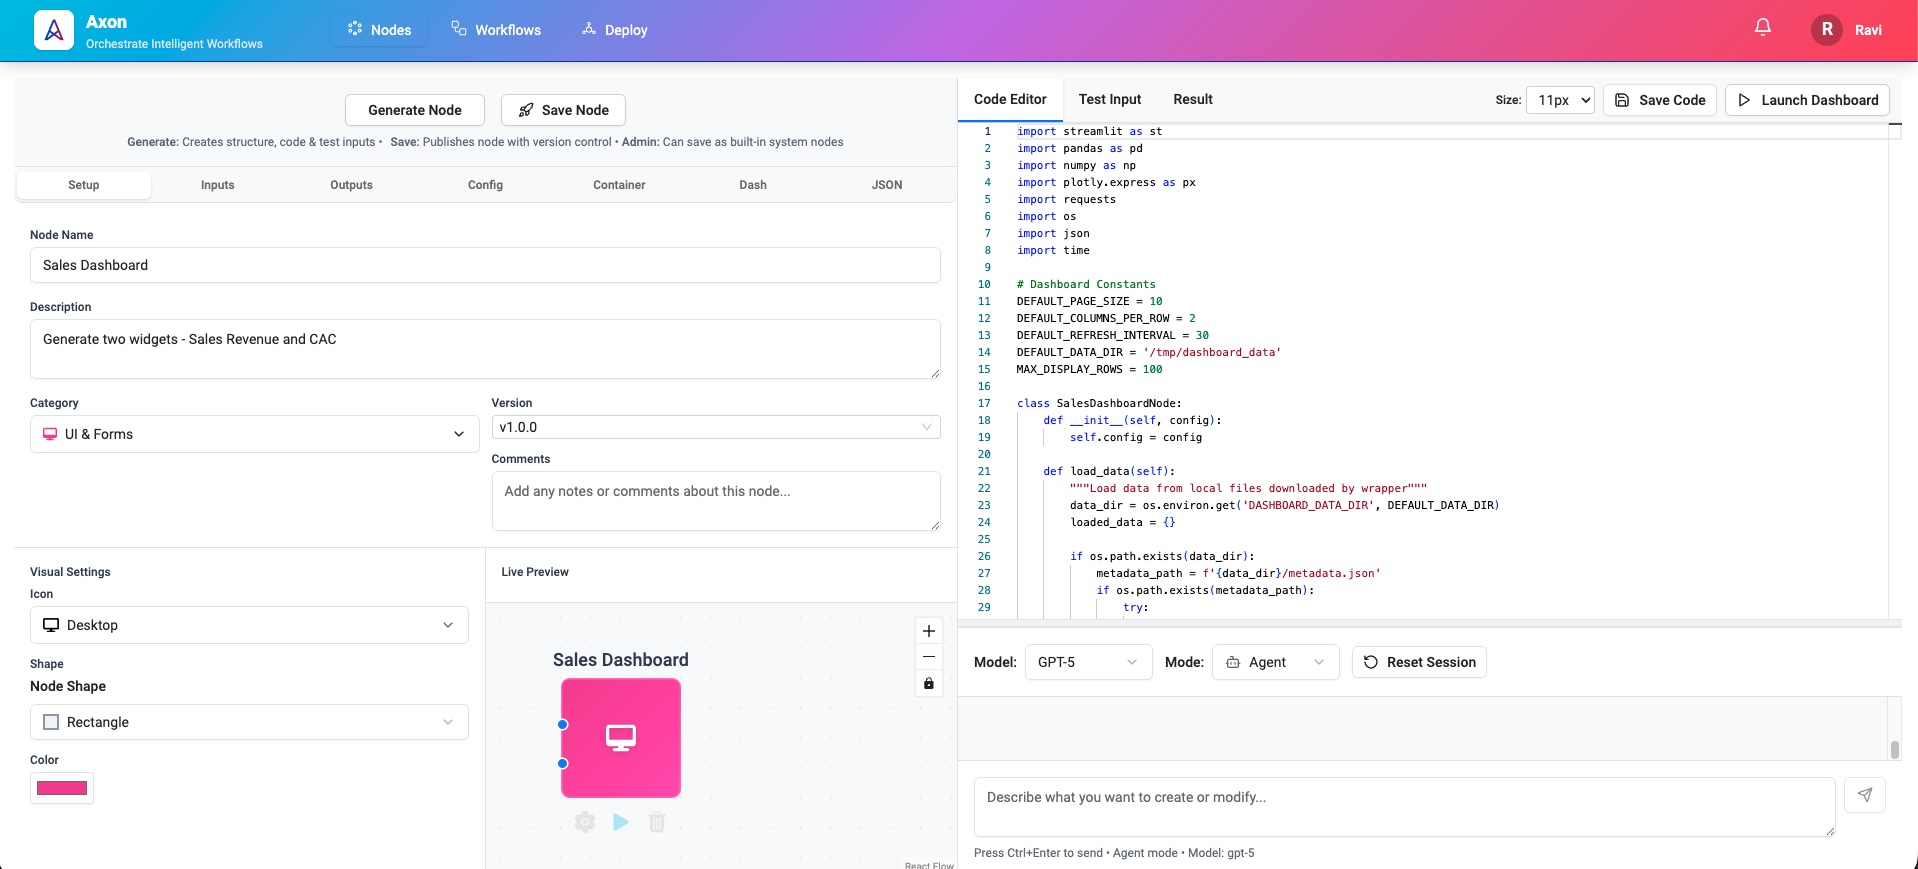
Task: Zoom in the live preview canvas
Action: coord(929,631)
